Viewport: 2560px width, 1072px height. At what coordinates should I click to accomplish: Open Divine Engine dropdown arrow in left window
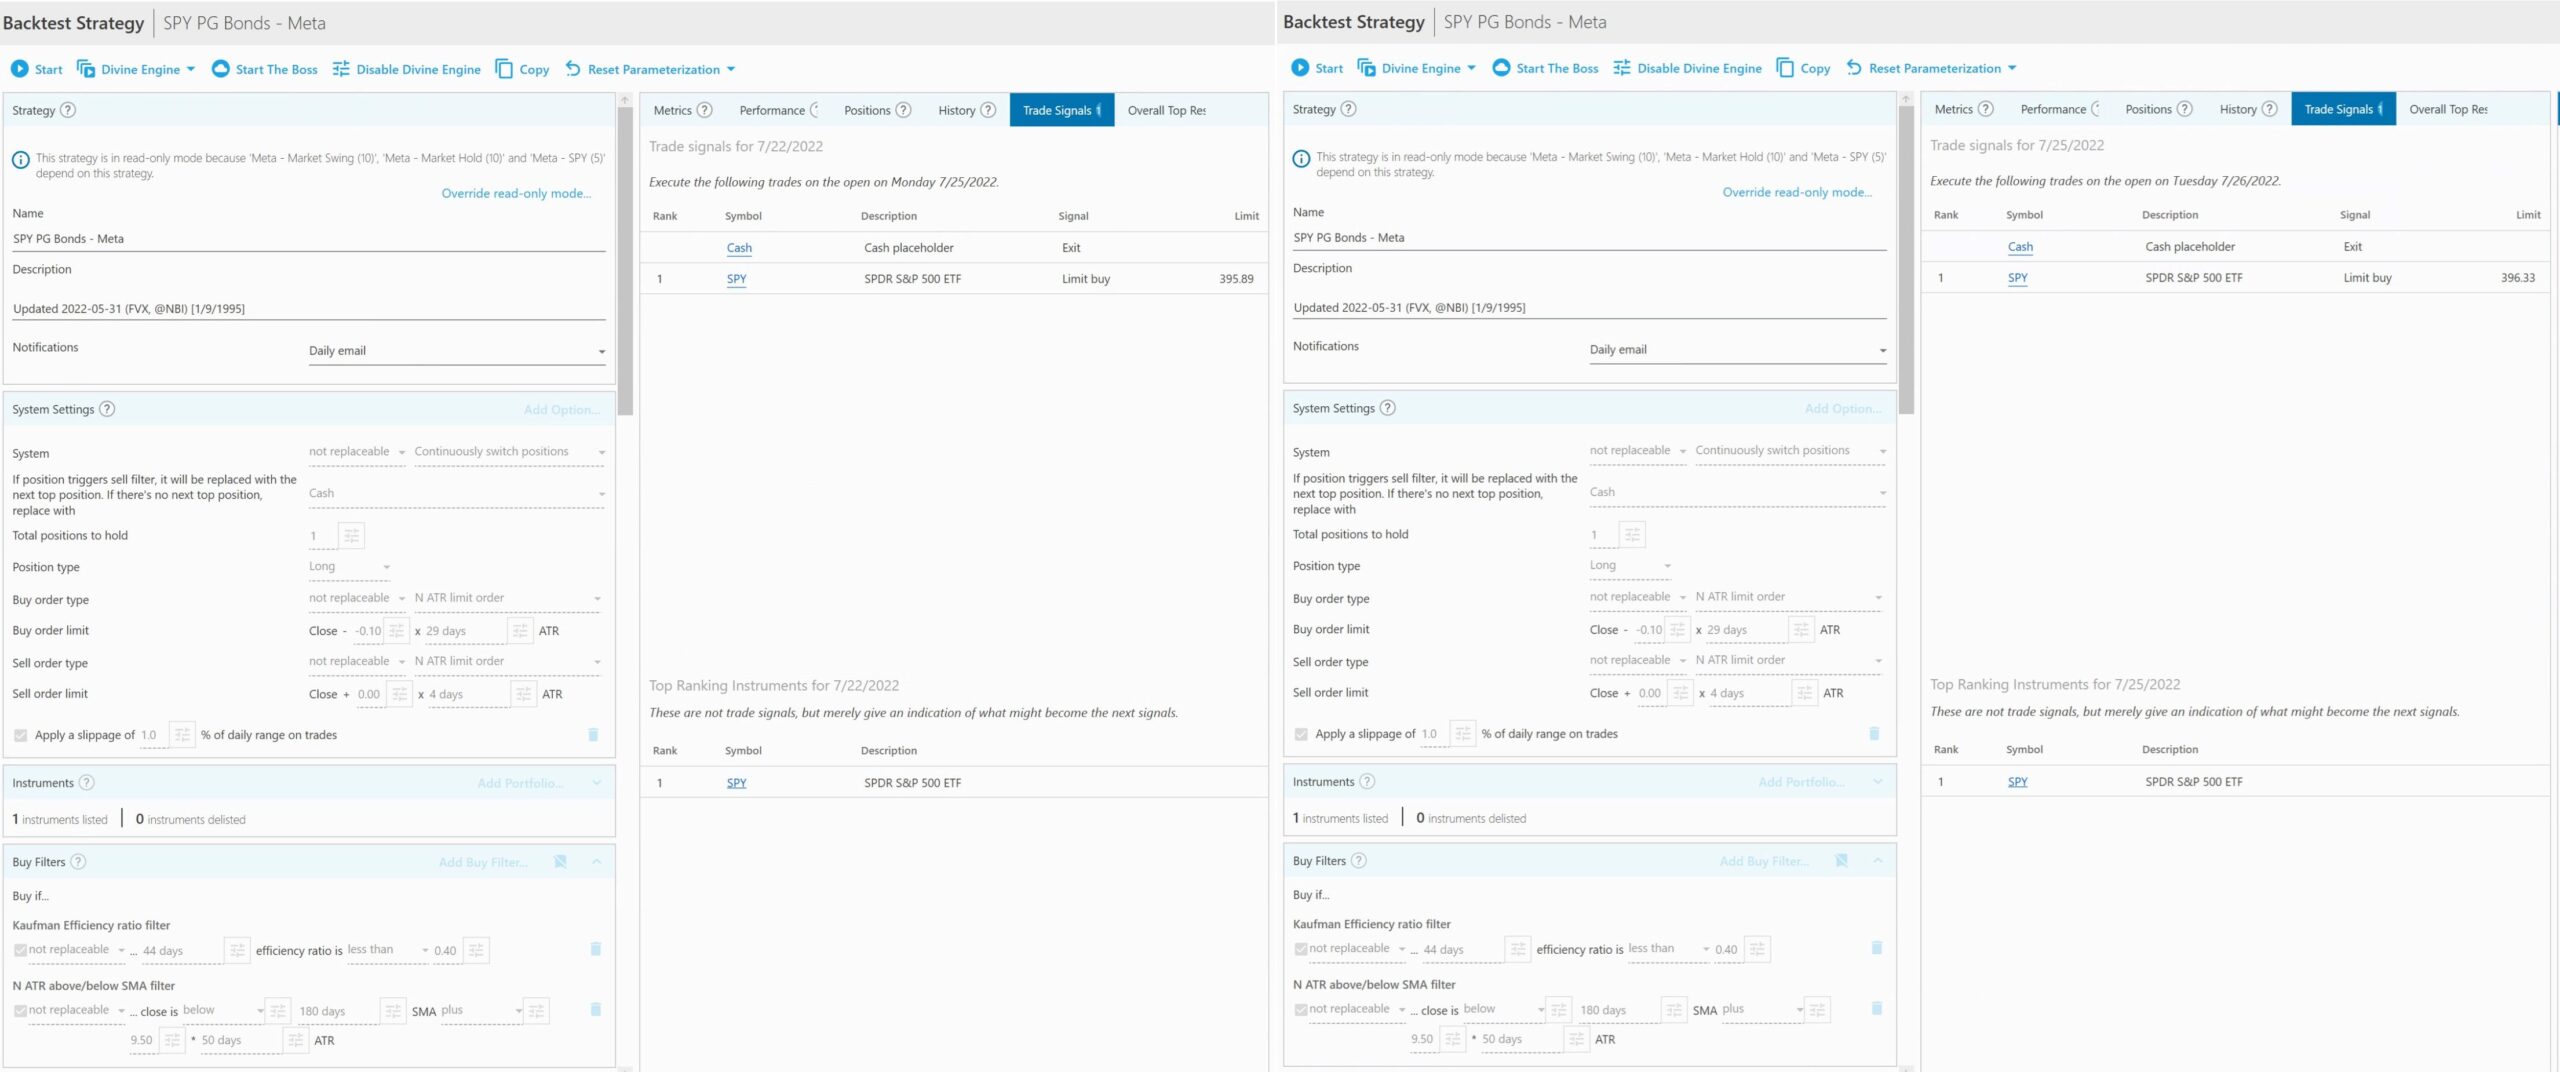click(191, 69)
